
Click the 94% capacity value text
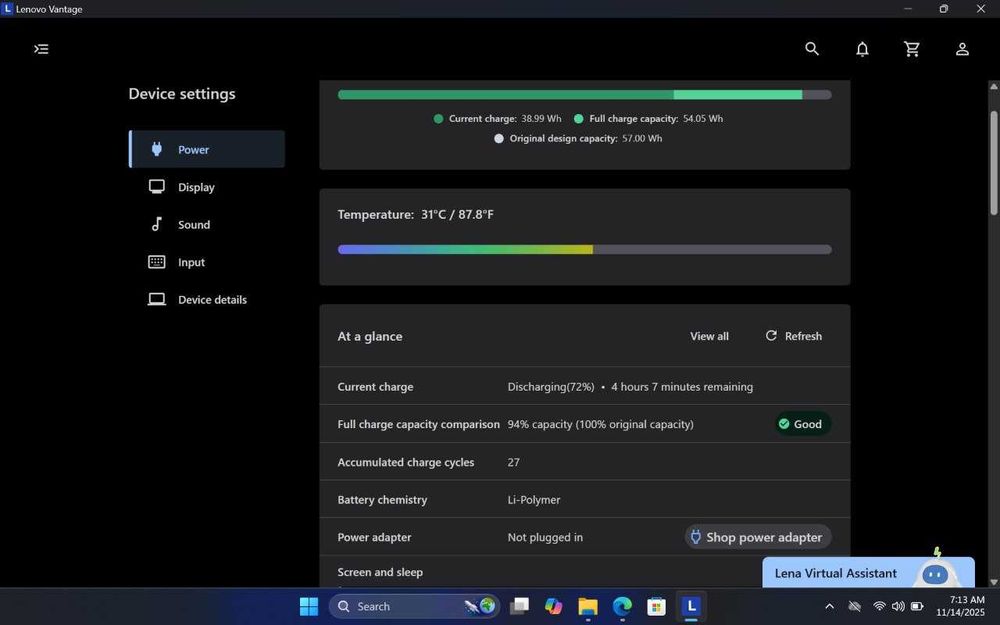(x=600, y=424)
